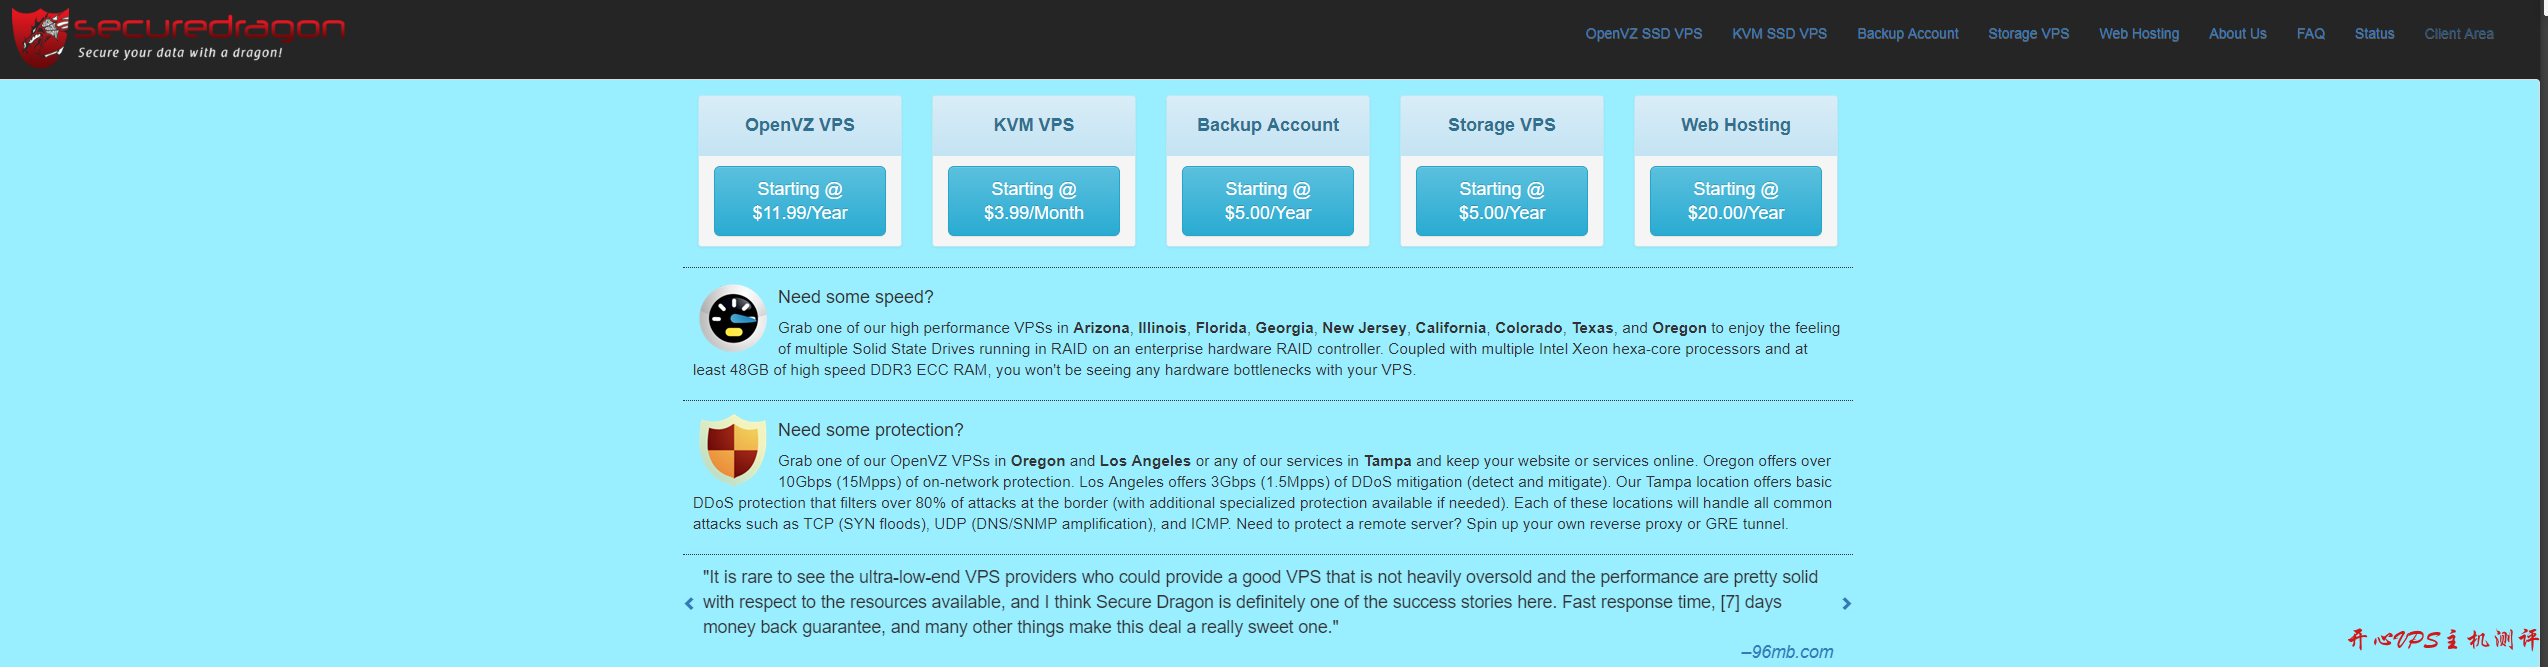Choose Web Hosting Starting @ $20.00/Year button
This screenshot has height=667, width=2548.
tap(1735, 201)
